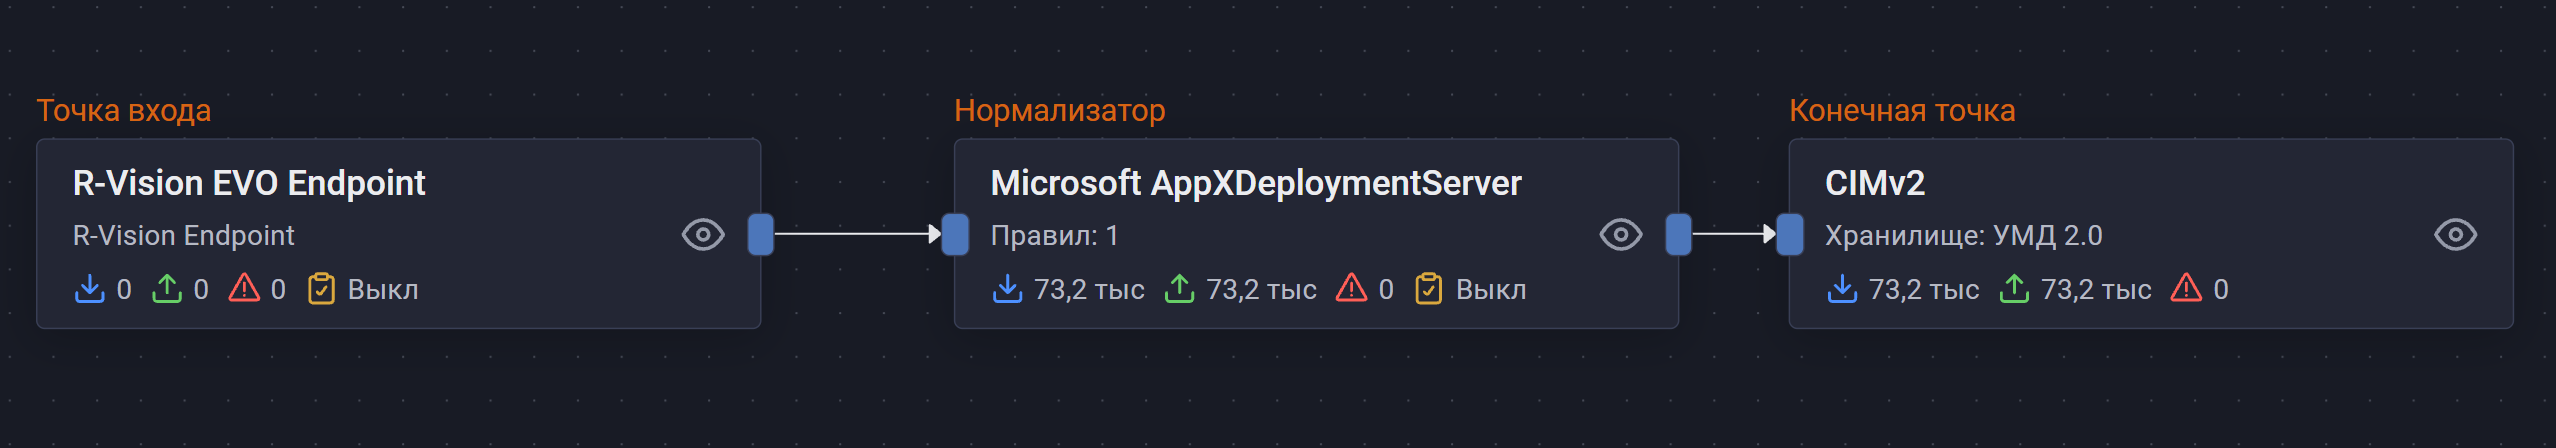Click incoming '73,2 тыс' value on CIMv2
Viewport: 2556px width, 448px height.
(x=1924, y=290)
